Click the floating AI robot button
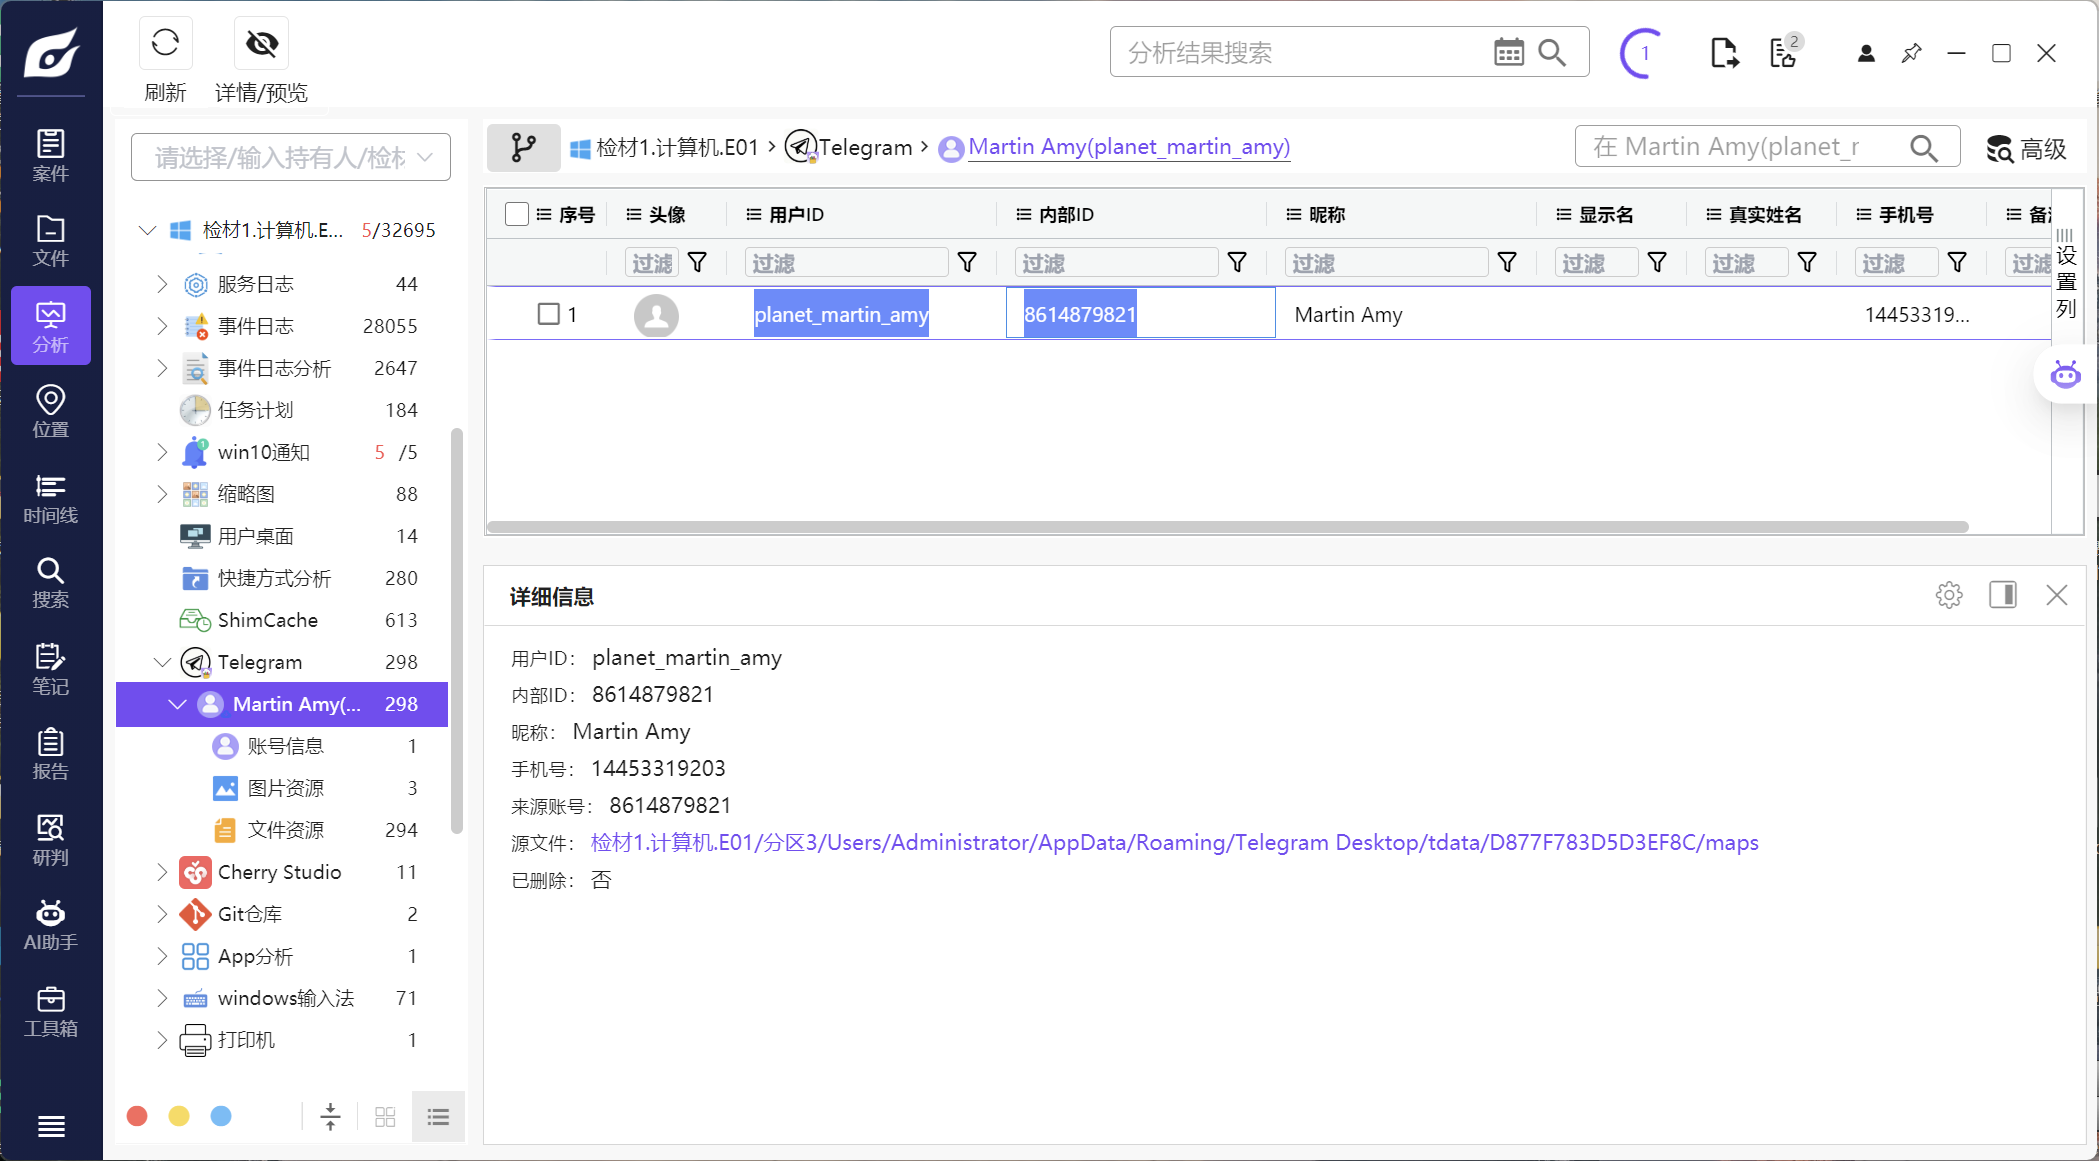The width and height of the screenshot is (2099, 1161). (2065, 375)
